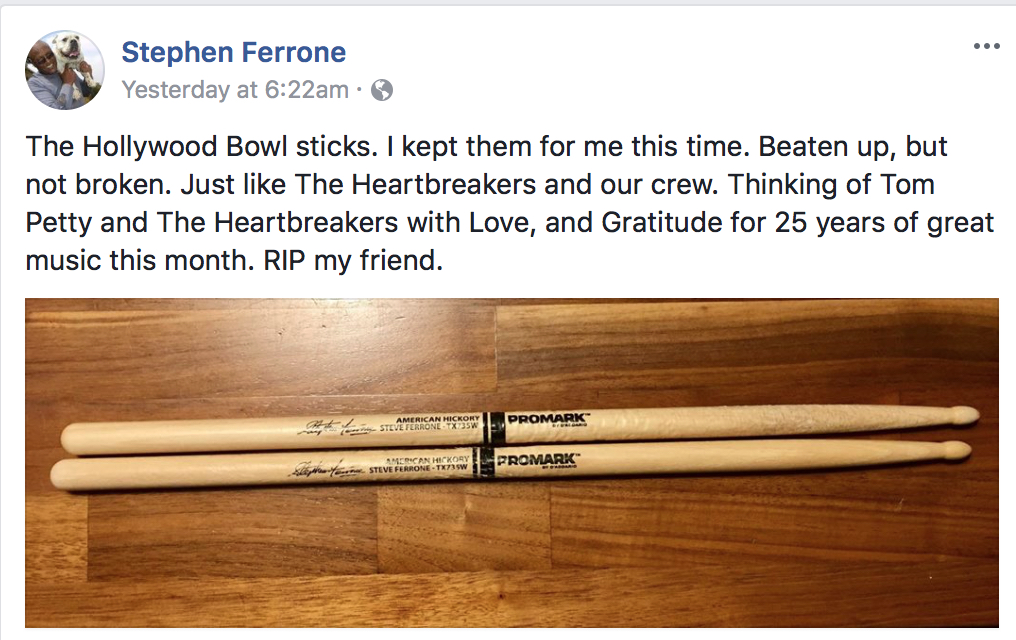Click "AMERICAN HICKORY" text on the upper drumstick

(439, 418)
